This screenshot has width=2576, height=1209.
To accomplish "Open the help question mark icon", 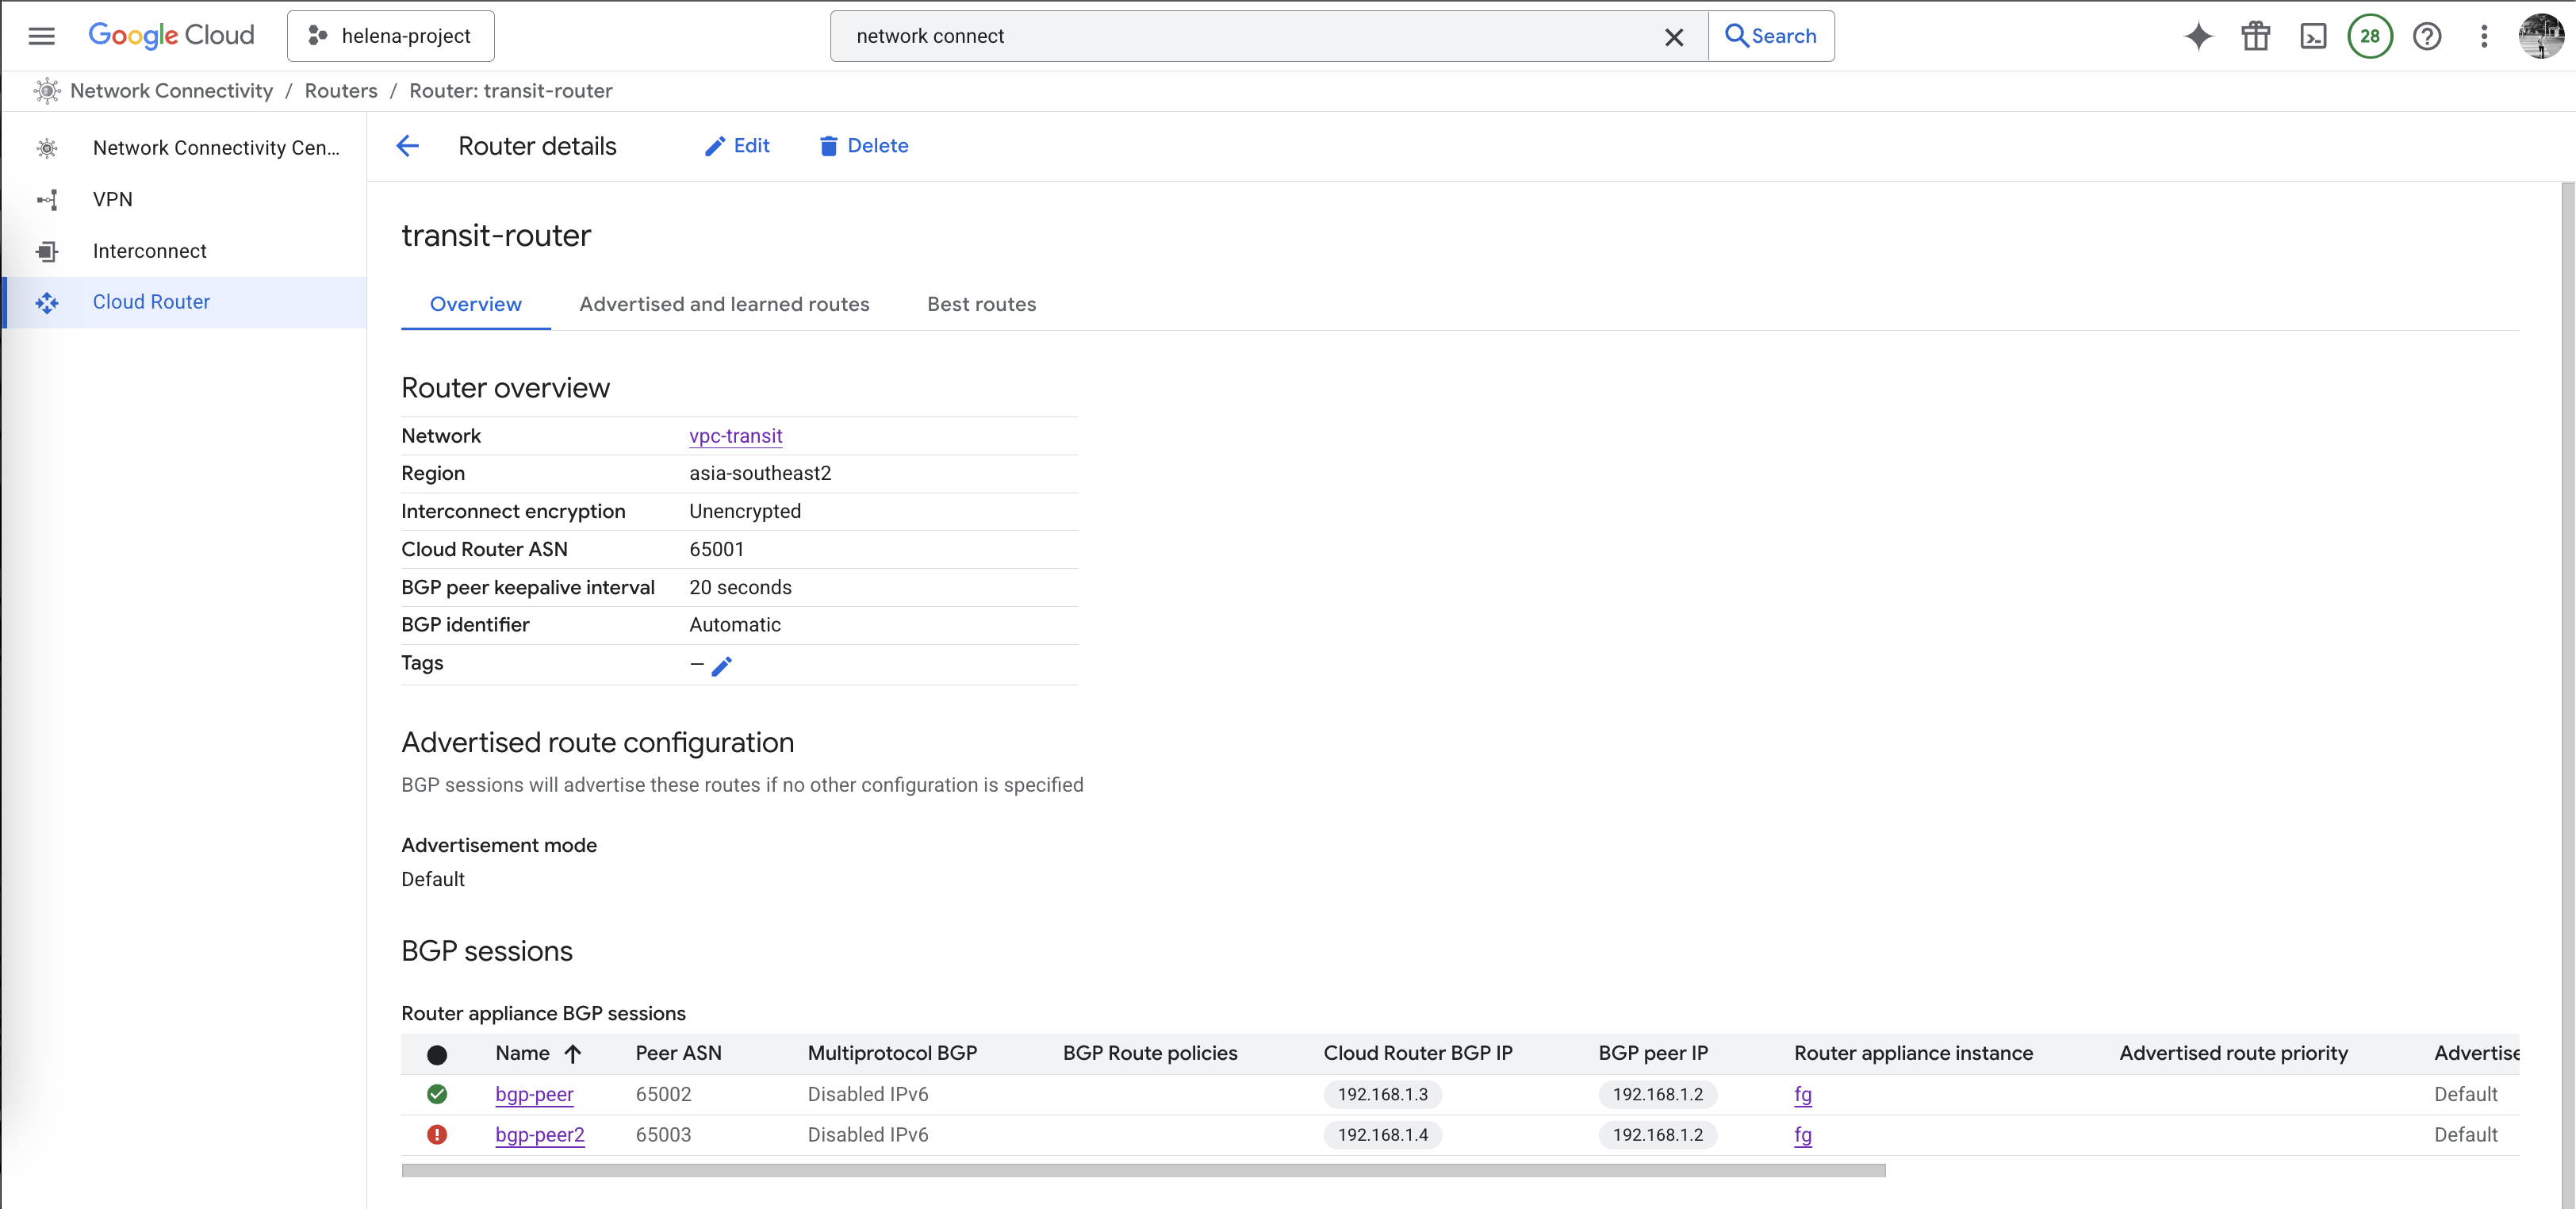I will tap(2427, 36).
